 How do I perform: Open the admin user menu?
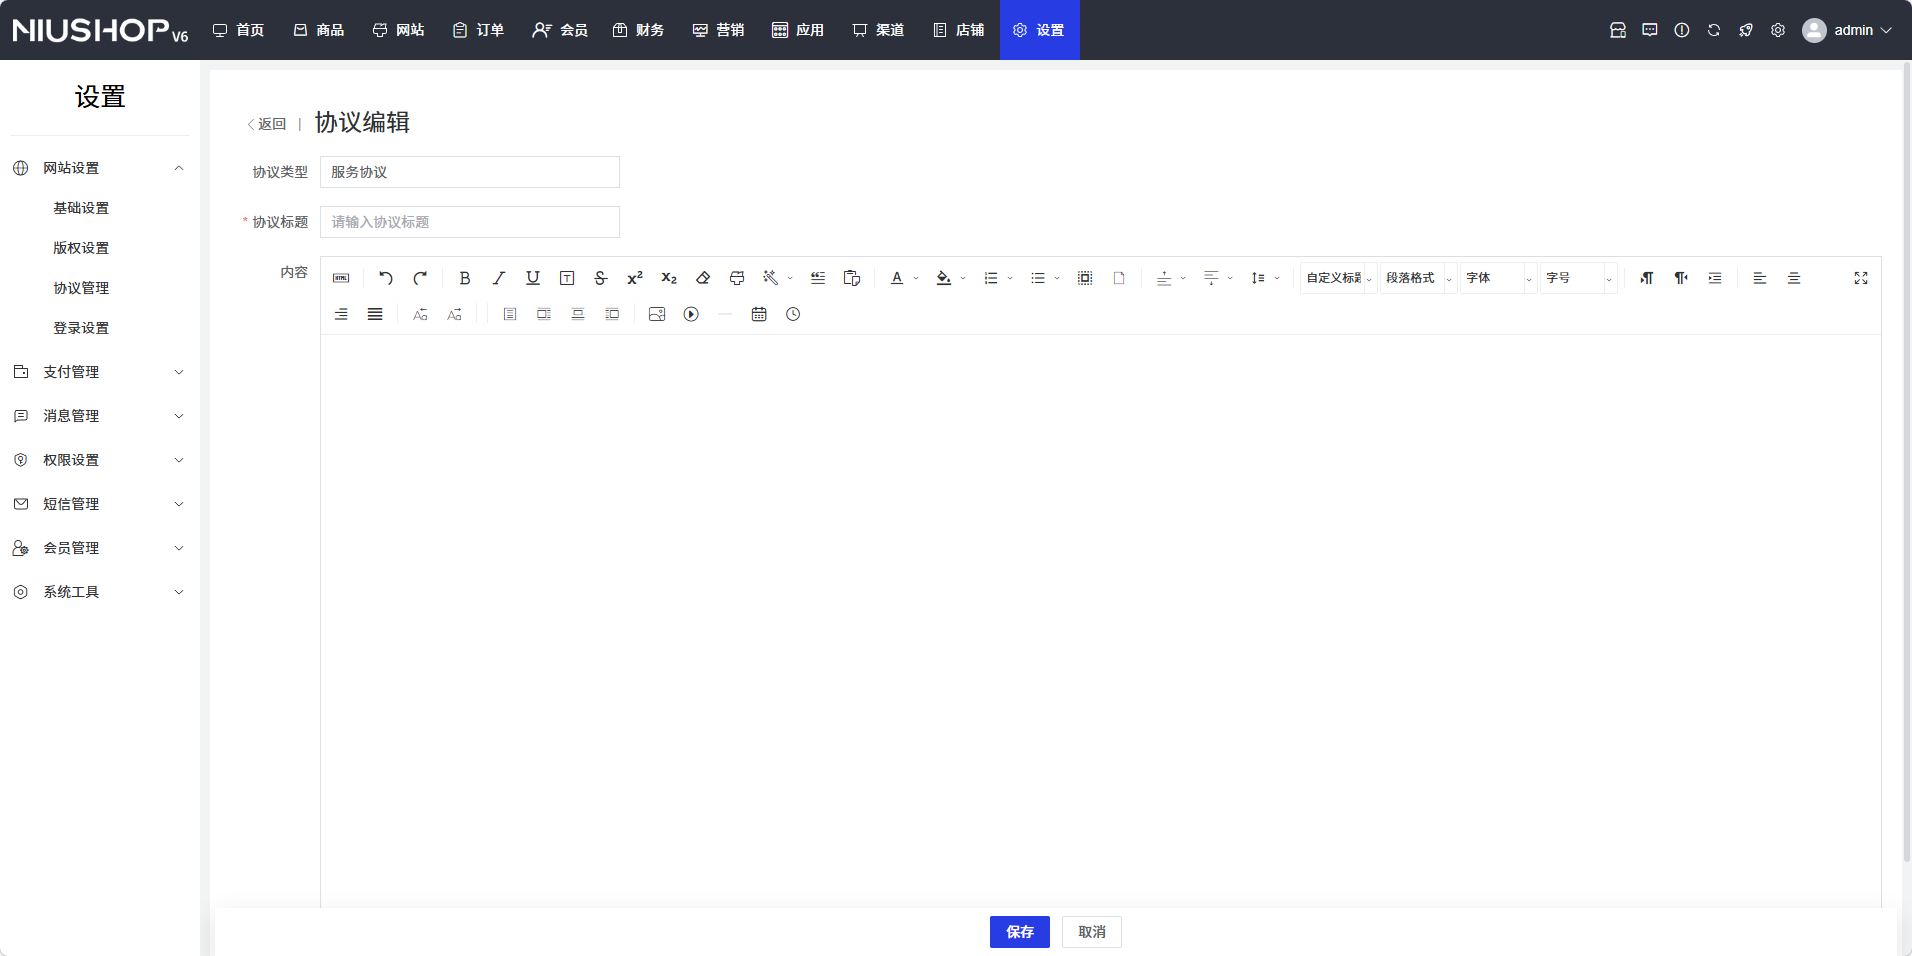click(1847, 30)
